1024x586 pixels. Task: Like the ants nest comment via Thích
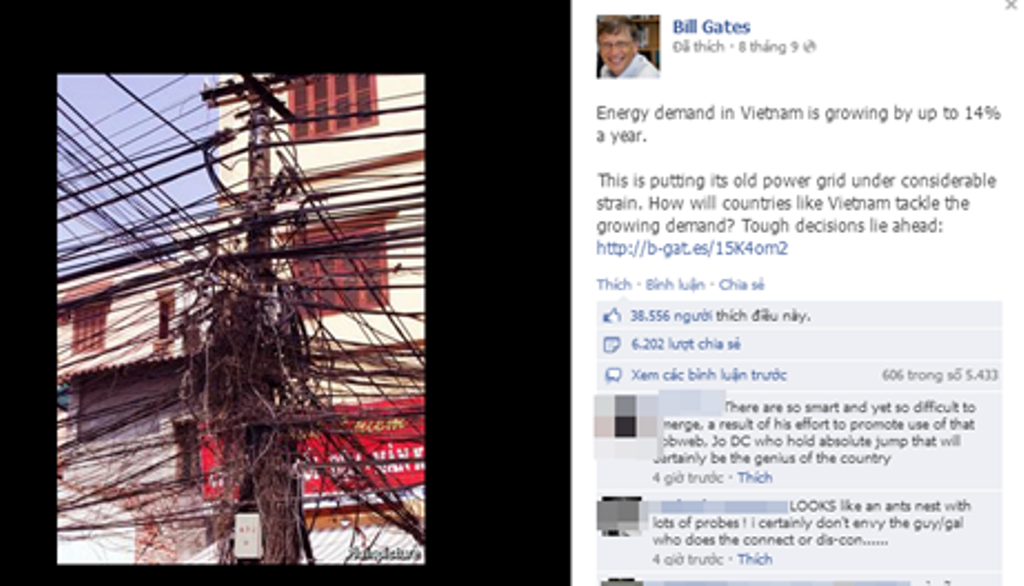tap(754, 559)
